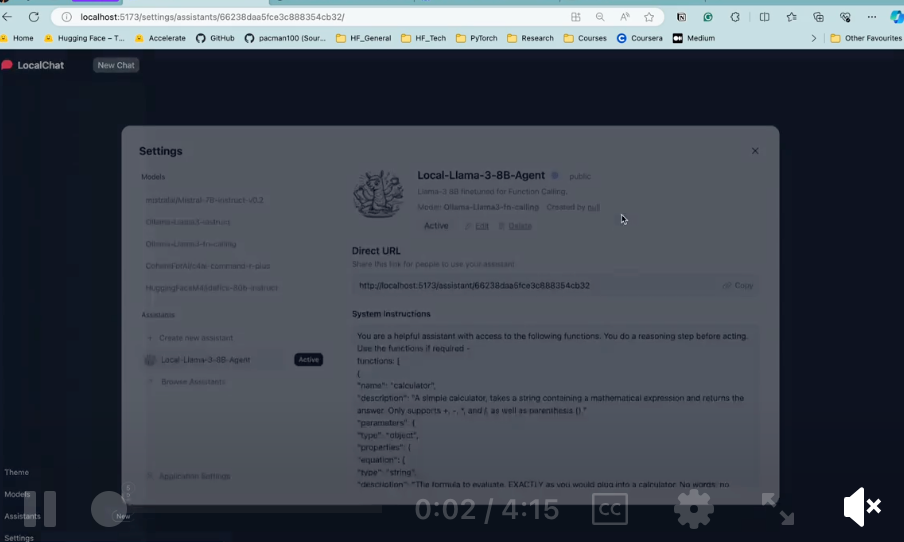
Task: Expand the HF_General bookmark folder
Action: tap(363, 38)
